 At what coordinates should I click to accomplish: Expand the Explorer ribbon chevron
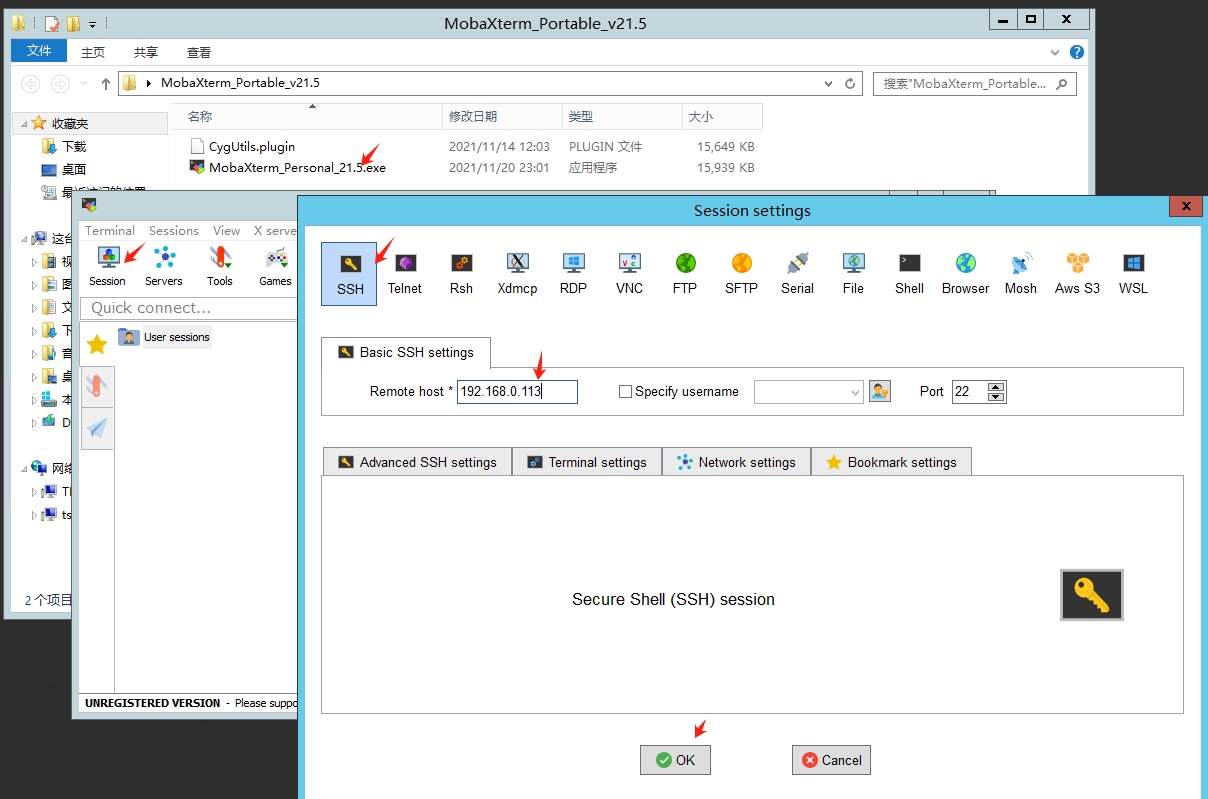(1056, 52)
